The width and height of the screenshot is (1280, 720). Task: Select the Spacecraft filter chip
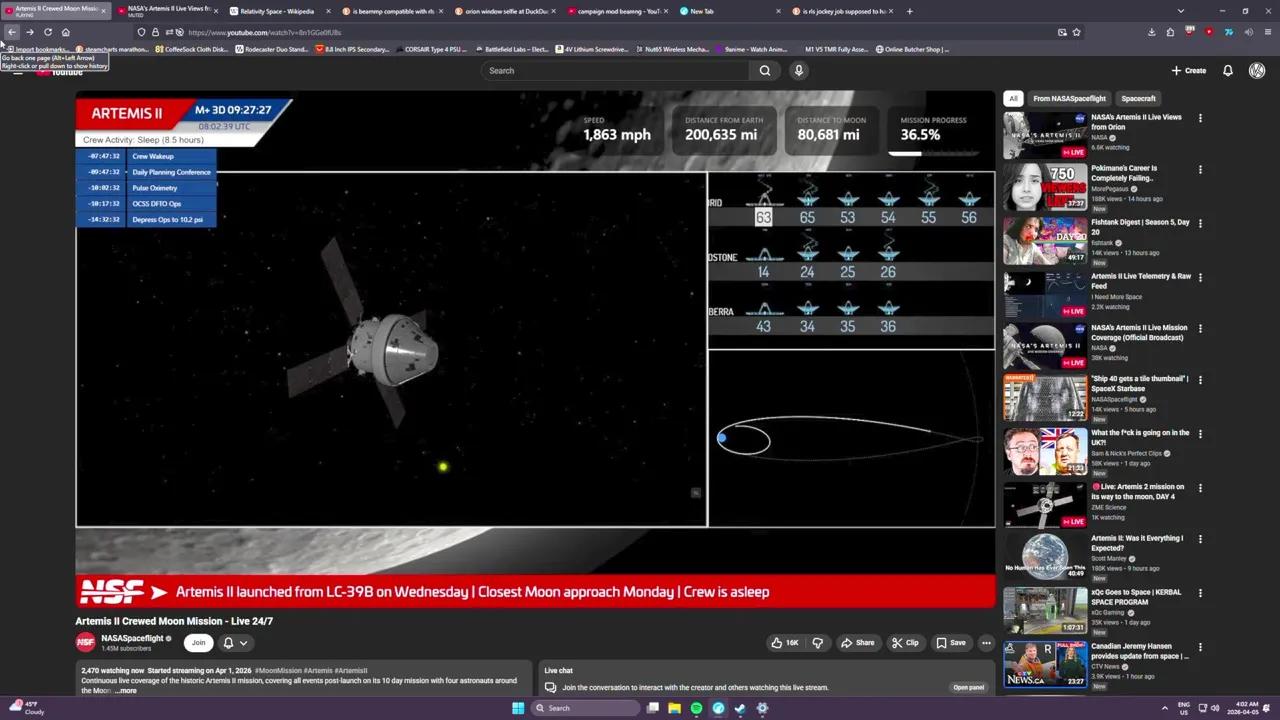click(1138, 99)
